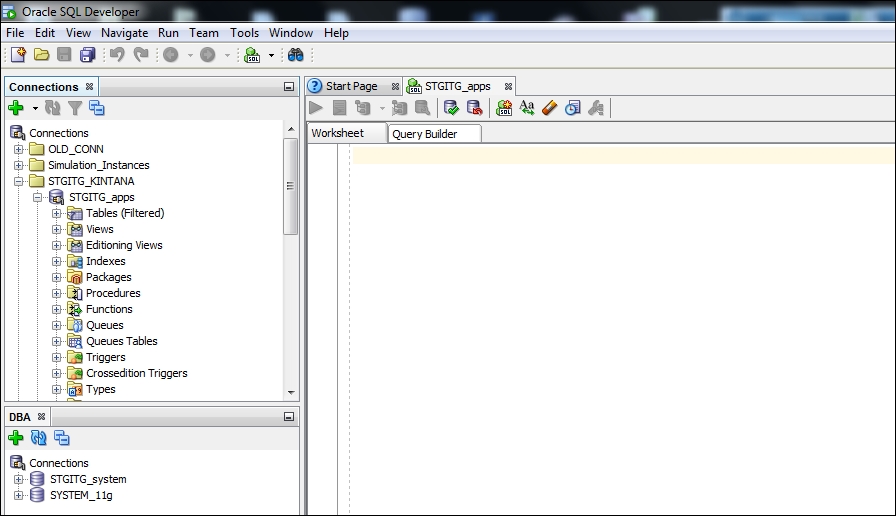Viewport: 896px width, 516px height.
Task: Expand the OLD_CONN folder
Action: pos(19,149)
